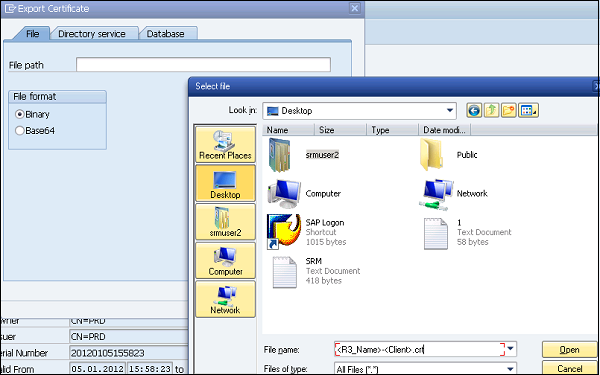Image resolution: width=600 pixels, height=375 pixels.
Task: Click the valid from date 05.01.2012
Action: pos(97,369)
